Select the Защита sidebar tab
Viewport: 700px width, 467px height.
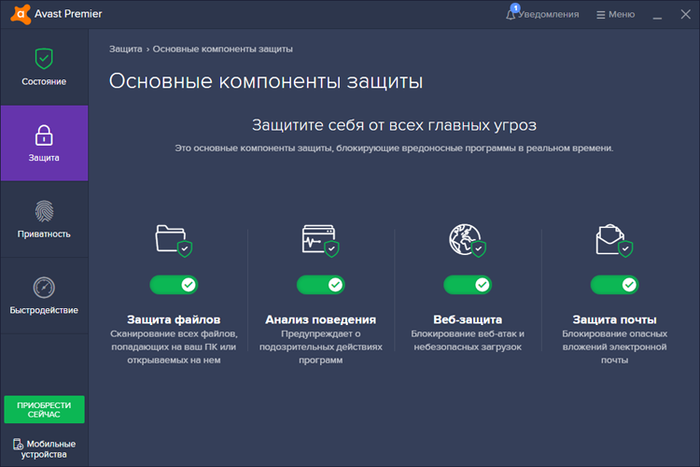point(44,143)
